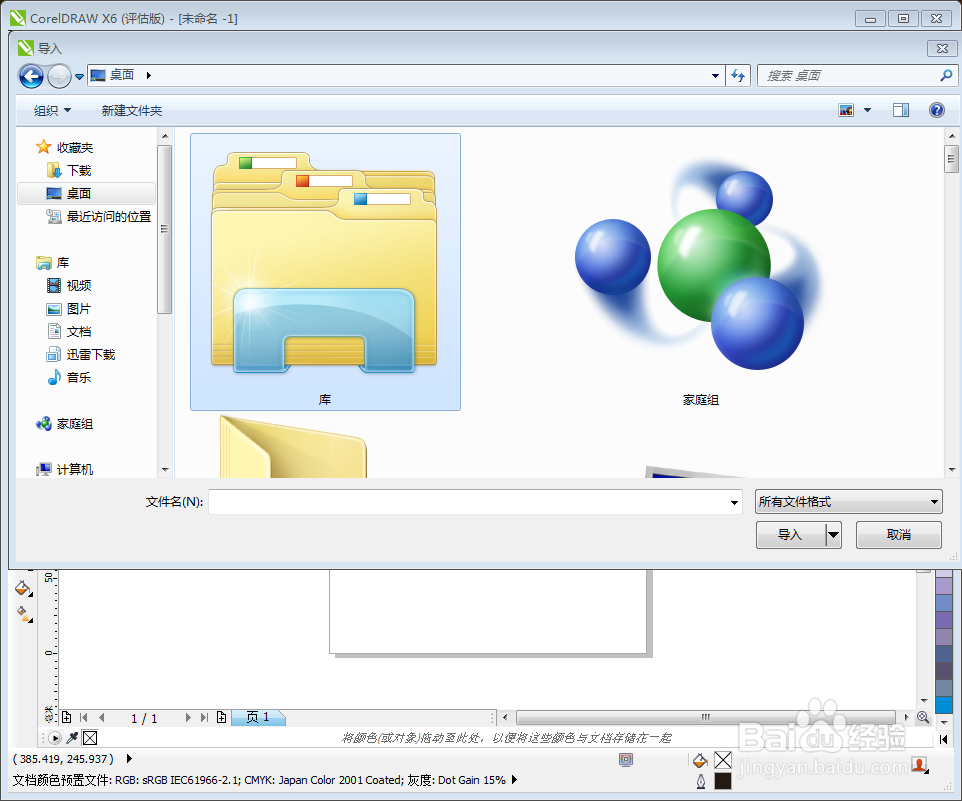Click the 取消 (Cancel) button
The height and width of the screenshot is (801, 962).
(x=897, y=534)
